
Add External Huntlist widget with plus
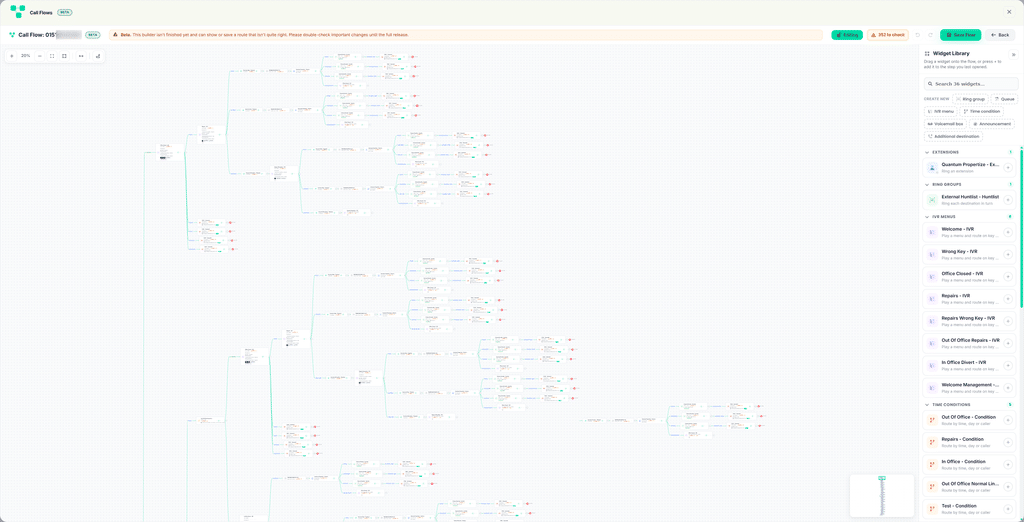pos(1008,200)
